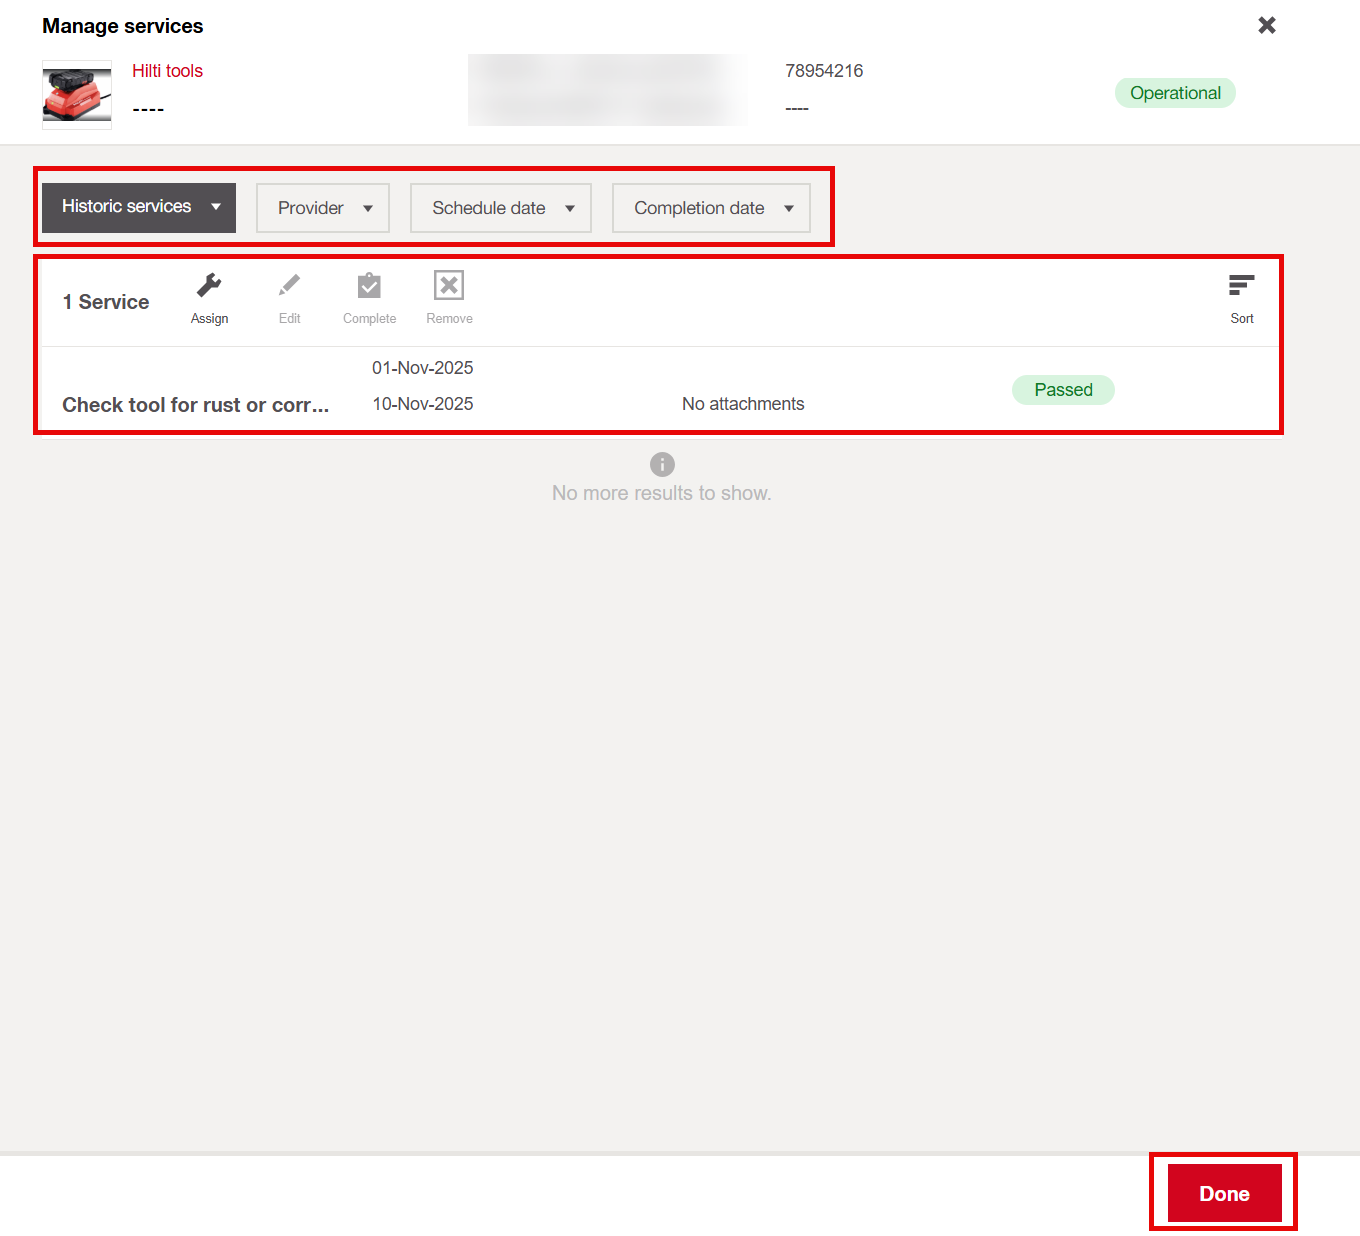Click the Edit pencil icon
This screenshot has width=1360, height=1236.
(289, 286)
